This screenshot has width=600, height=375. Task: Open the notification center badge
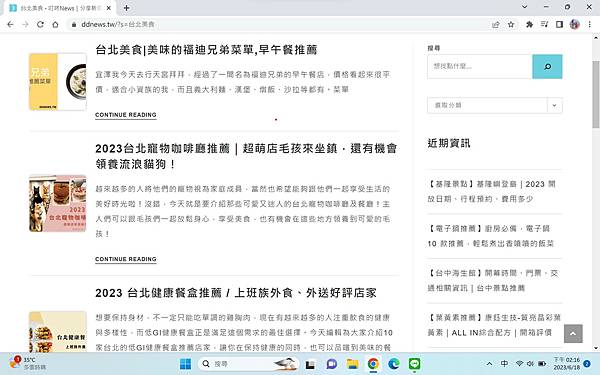(x=587, y=364)
